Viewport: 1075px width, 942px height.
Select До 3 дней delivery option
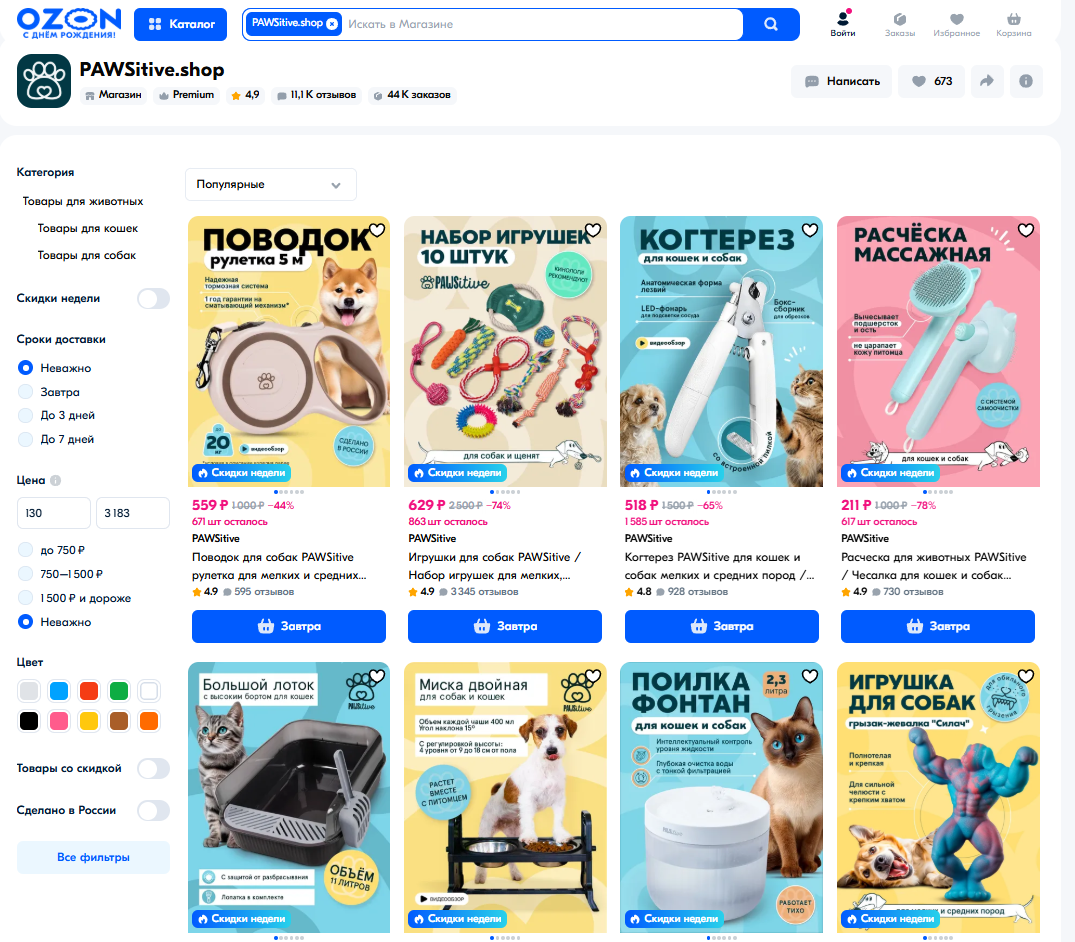tap(56, 415)
